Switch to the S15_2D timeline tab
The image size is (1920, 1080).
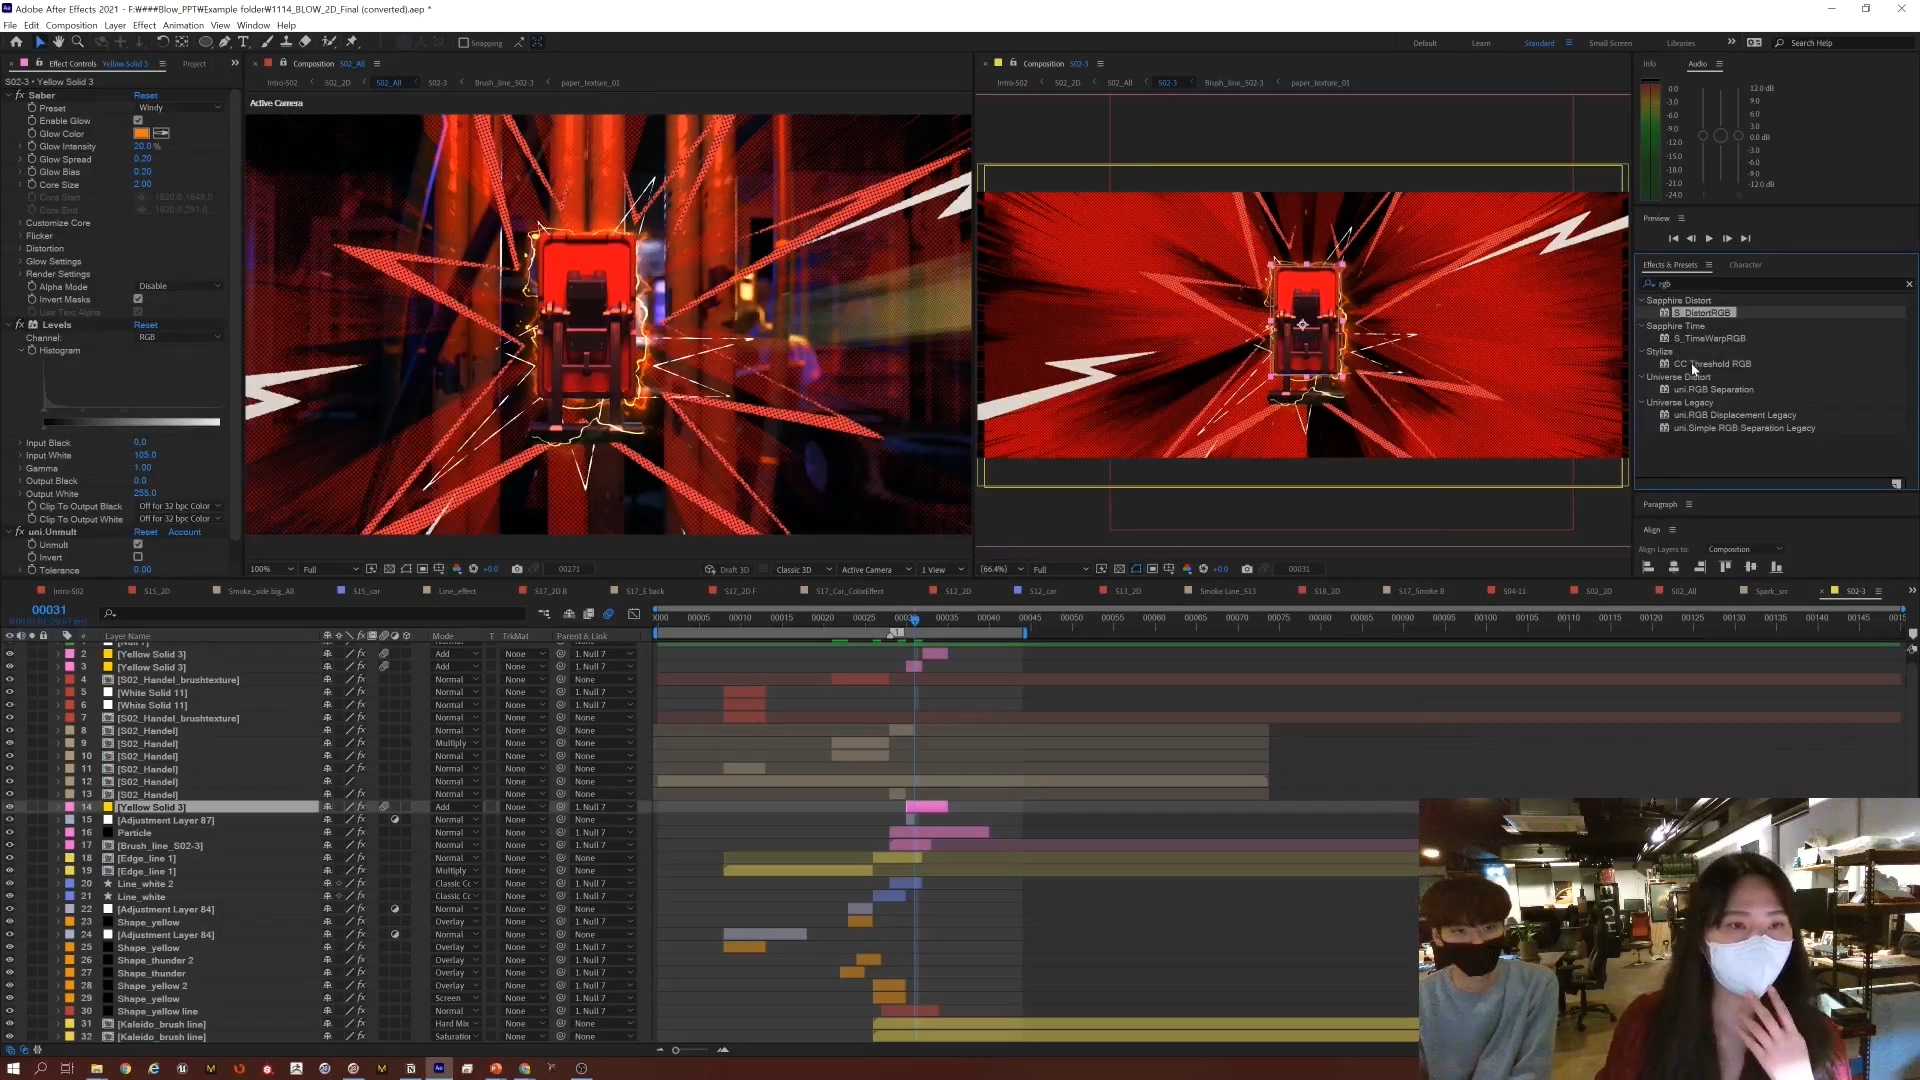156,591
